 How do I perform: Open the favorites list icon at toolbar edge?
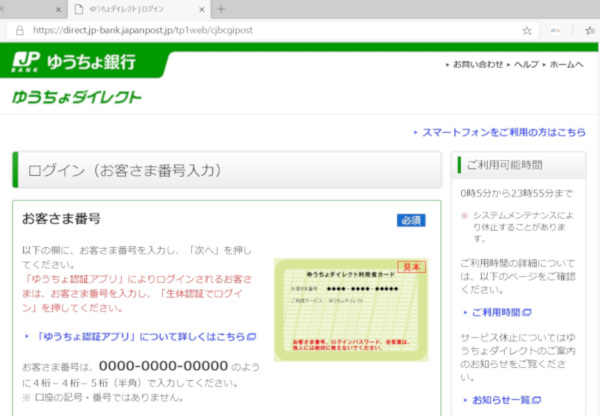point(590,31)
